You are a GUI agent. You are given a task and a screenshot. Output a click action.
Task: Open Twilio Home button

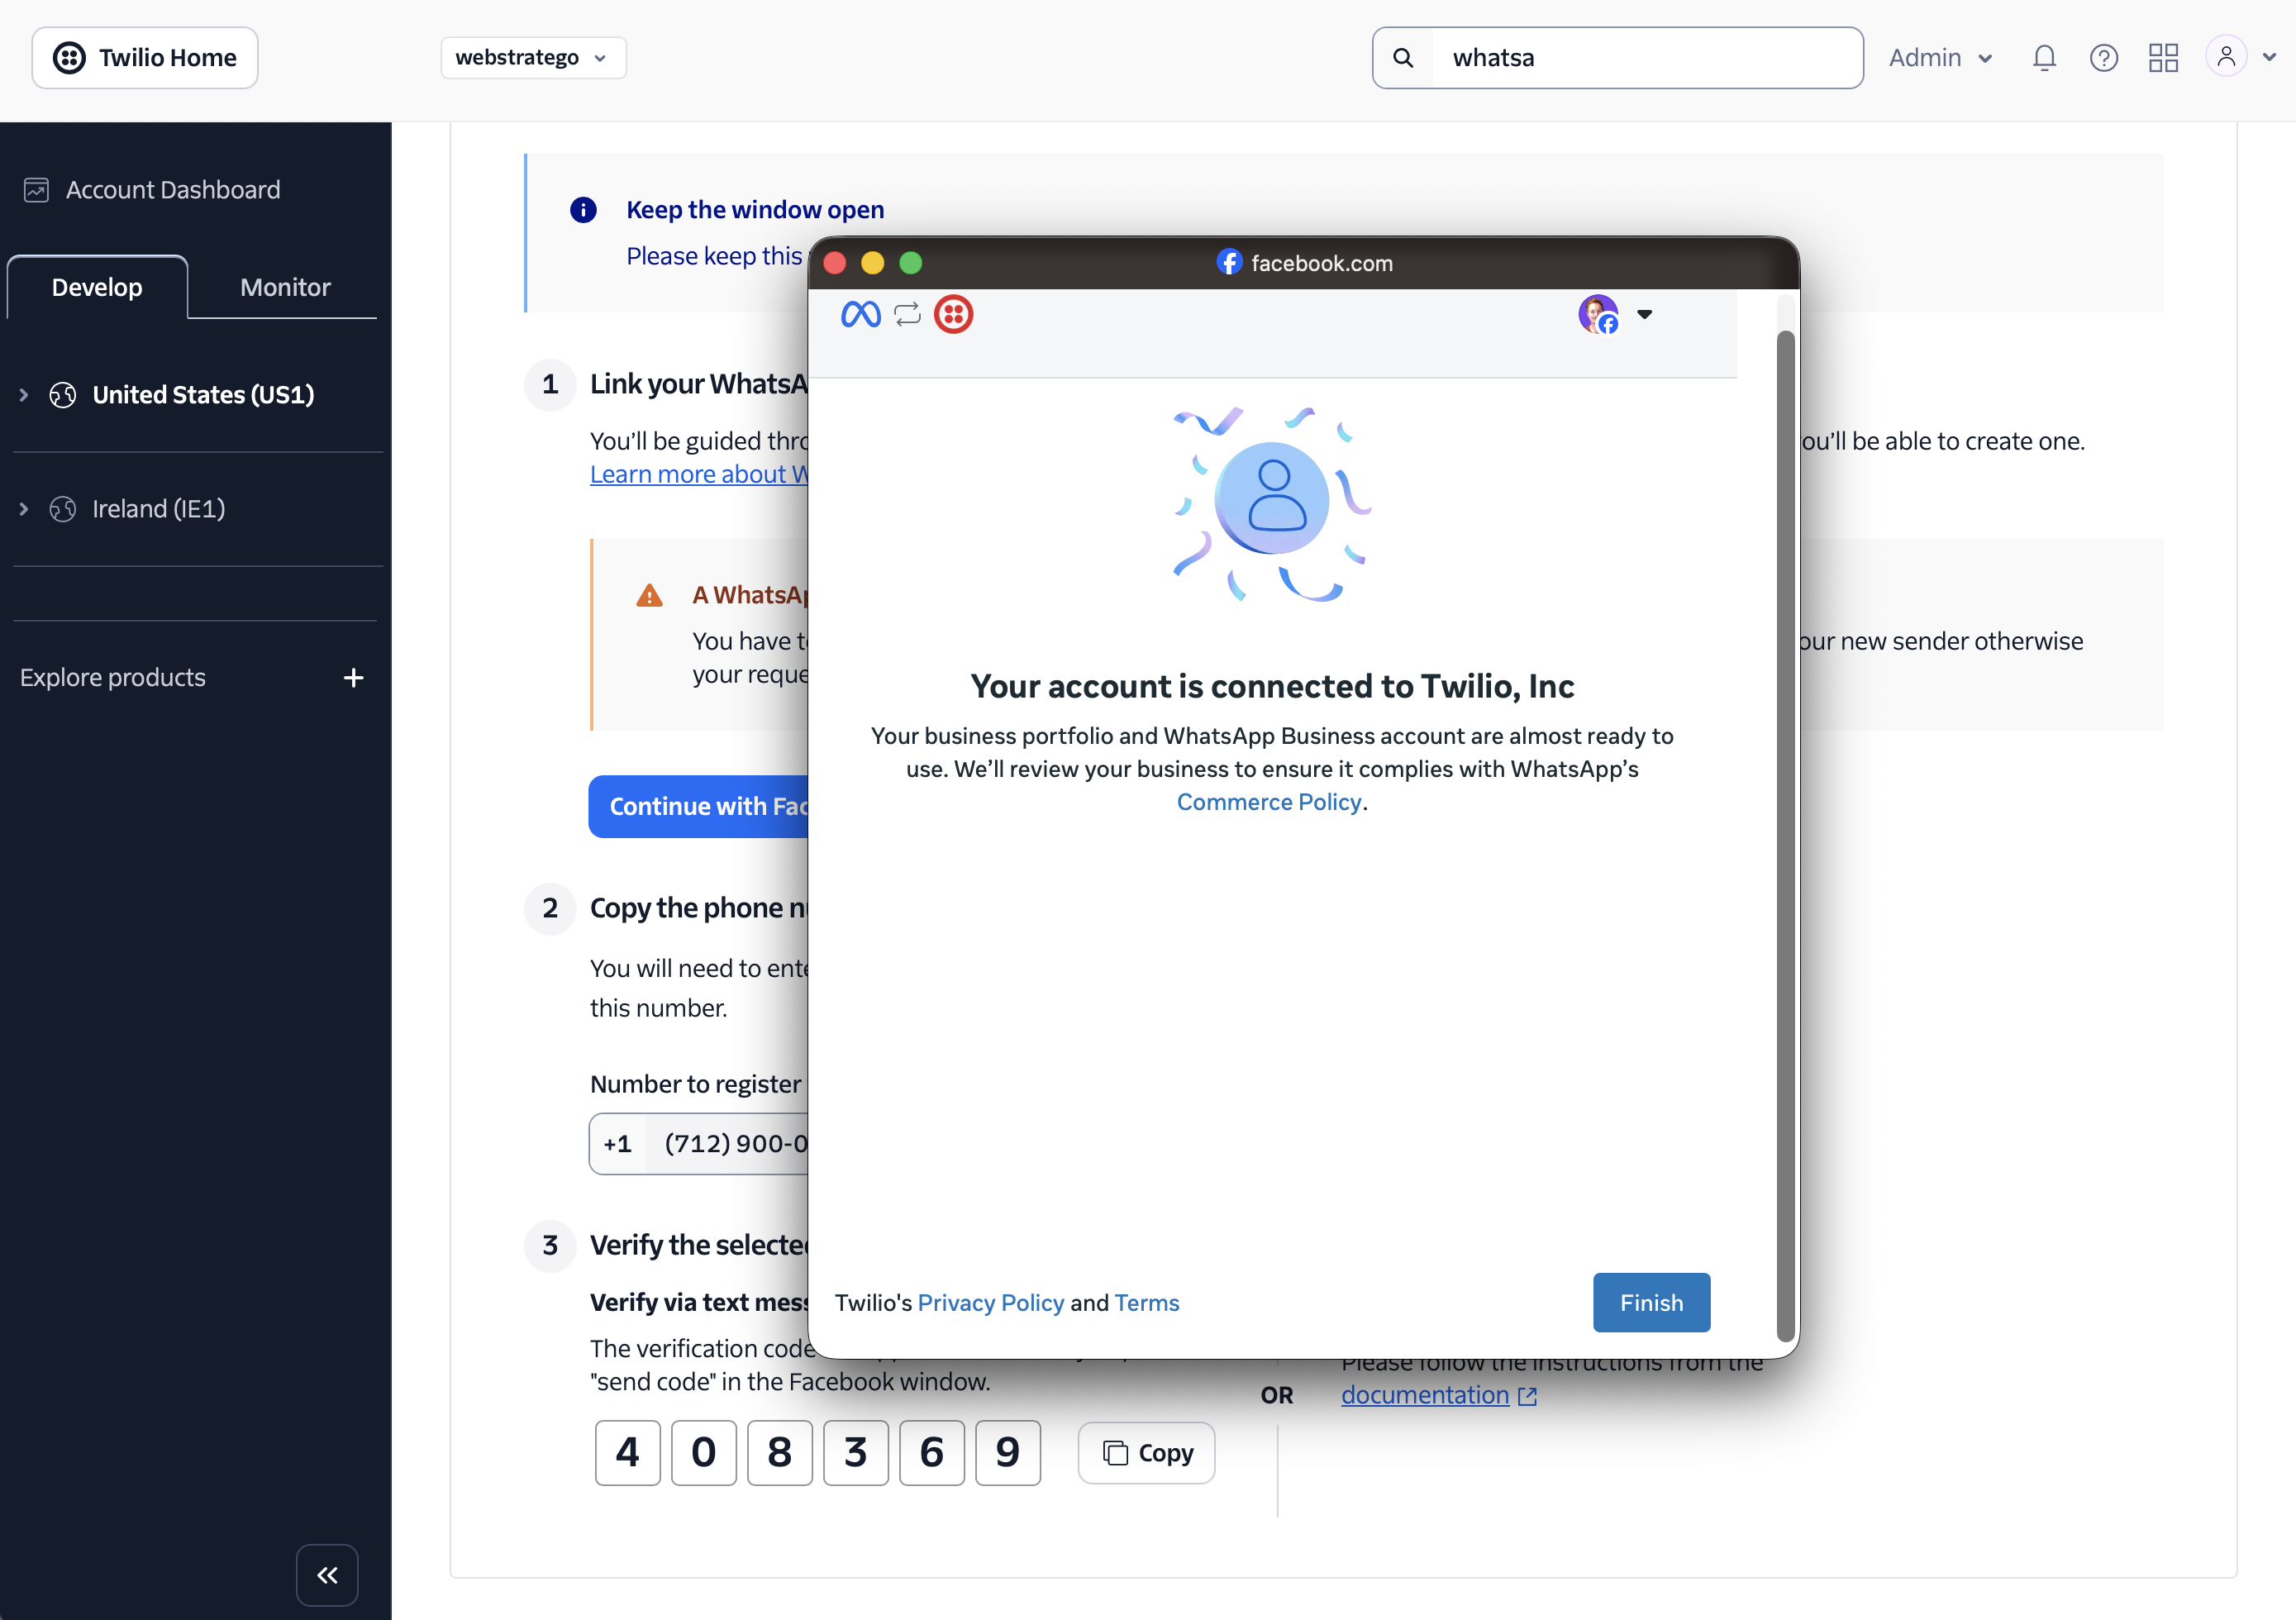[145, 58]
